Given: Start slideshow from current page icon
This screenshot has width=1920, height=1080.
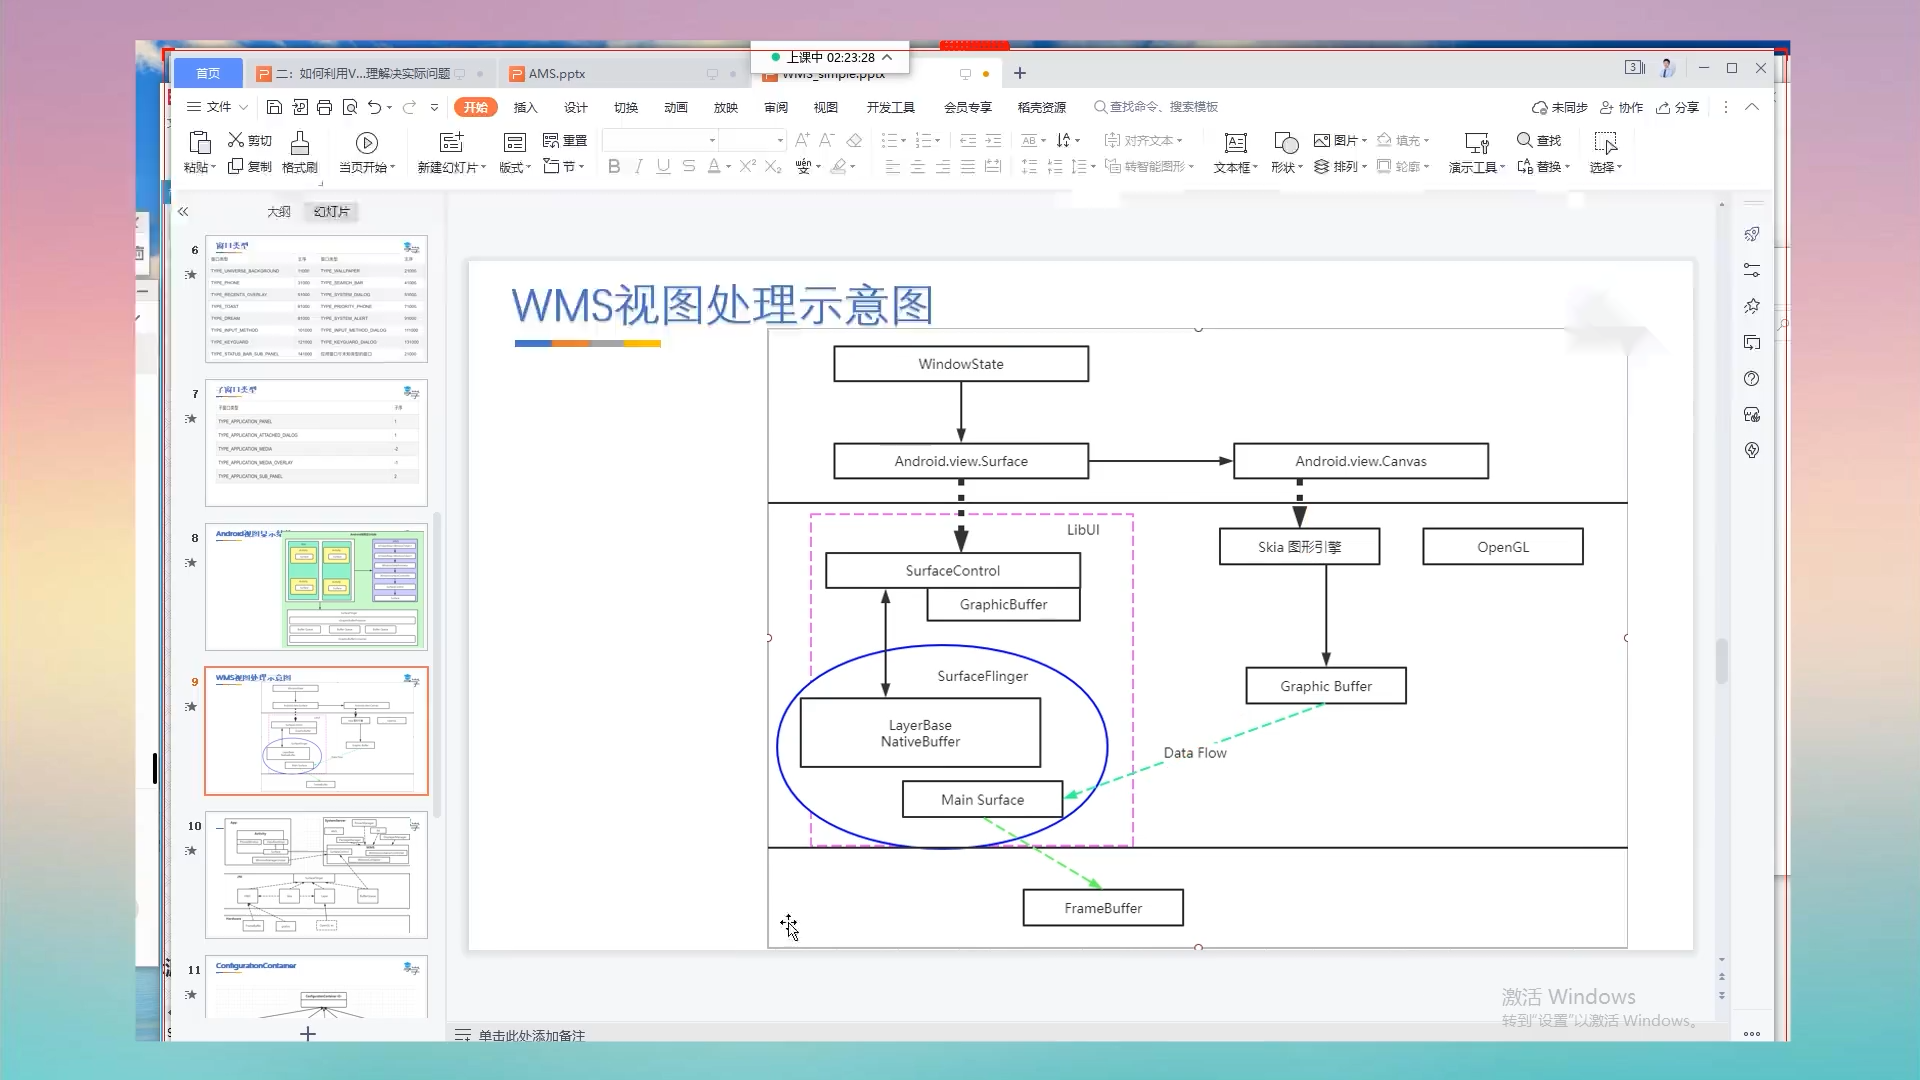Looking at the screenshot, I should point(367,143).
